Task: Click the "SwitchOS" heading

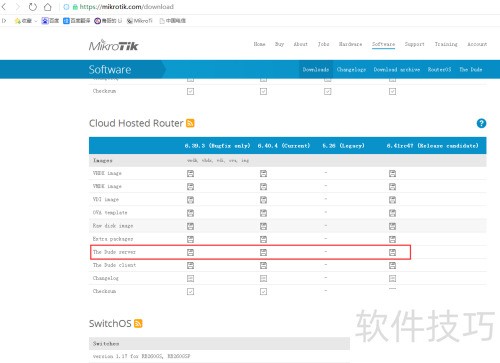Action: tap(110, 323)
